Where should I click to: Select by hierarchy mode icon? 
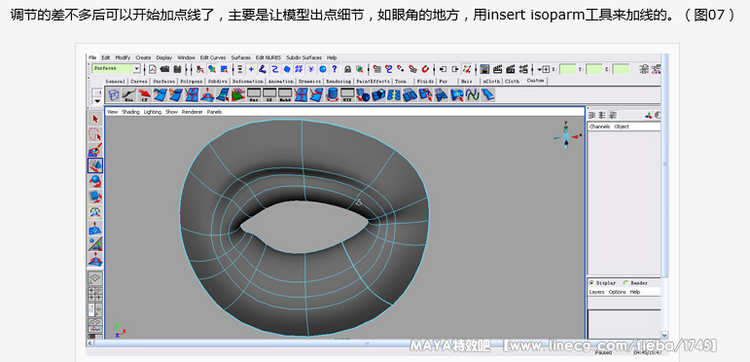click(x=200, y=69)
